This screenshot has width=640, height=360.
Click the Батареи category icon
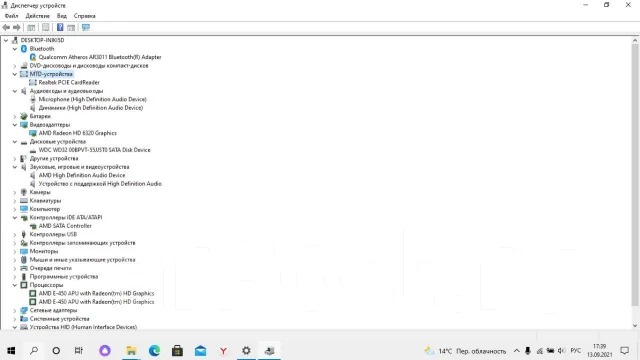click(x=24, y=116)
